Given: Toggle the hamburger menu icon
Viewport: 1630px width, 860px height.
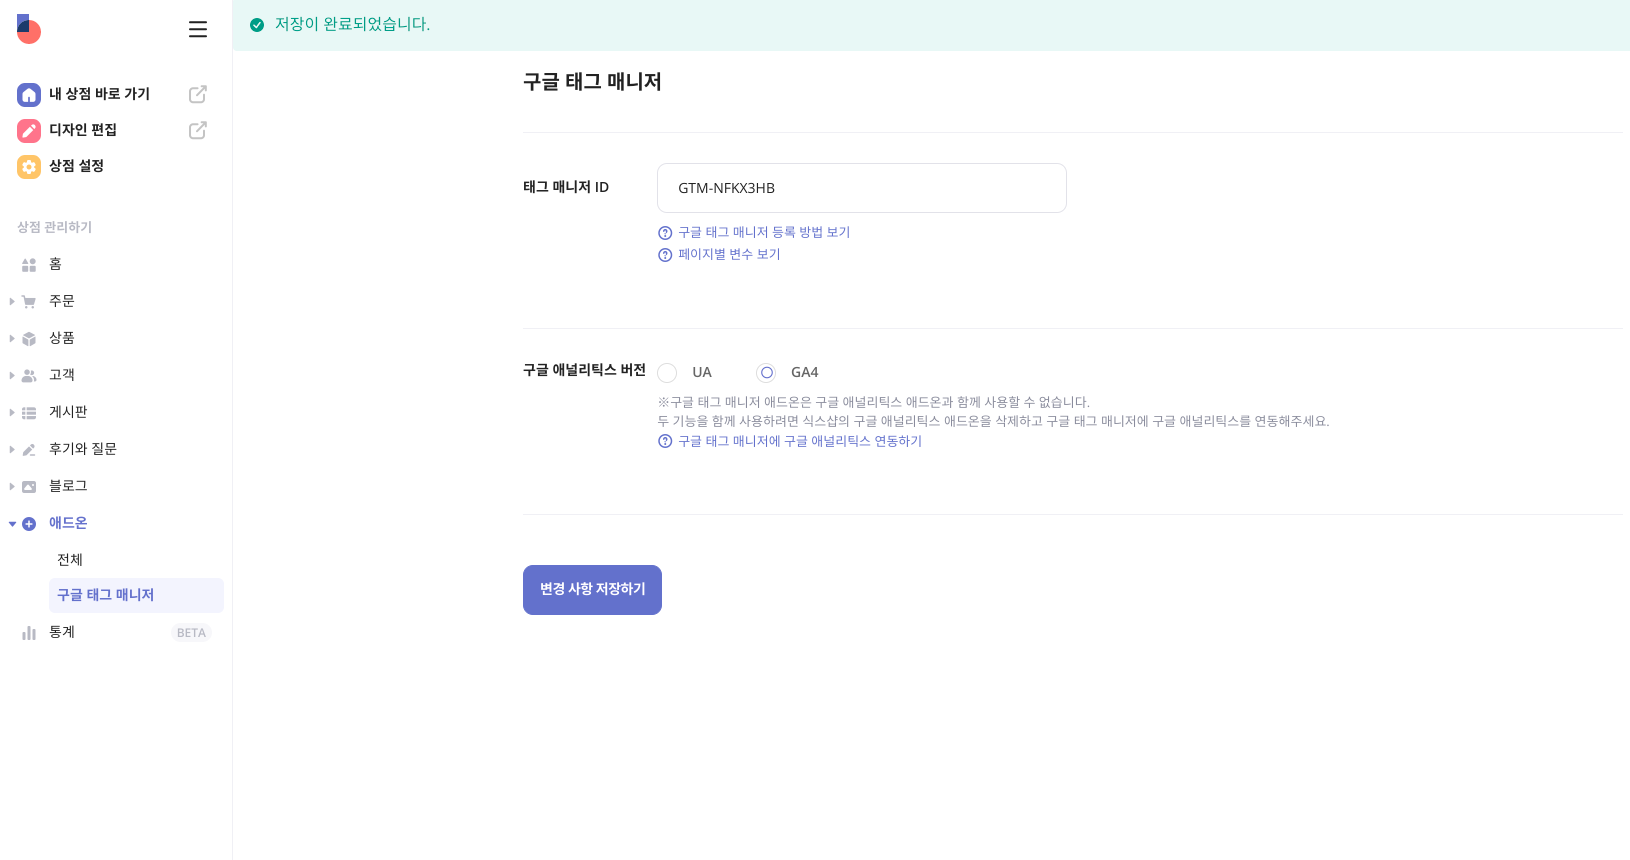Looking at the screenshot, I should pyautogui.click(x=198, y=30).
